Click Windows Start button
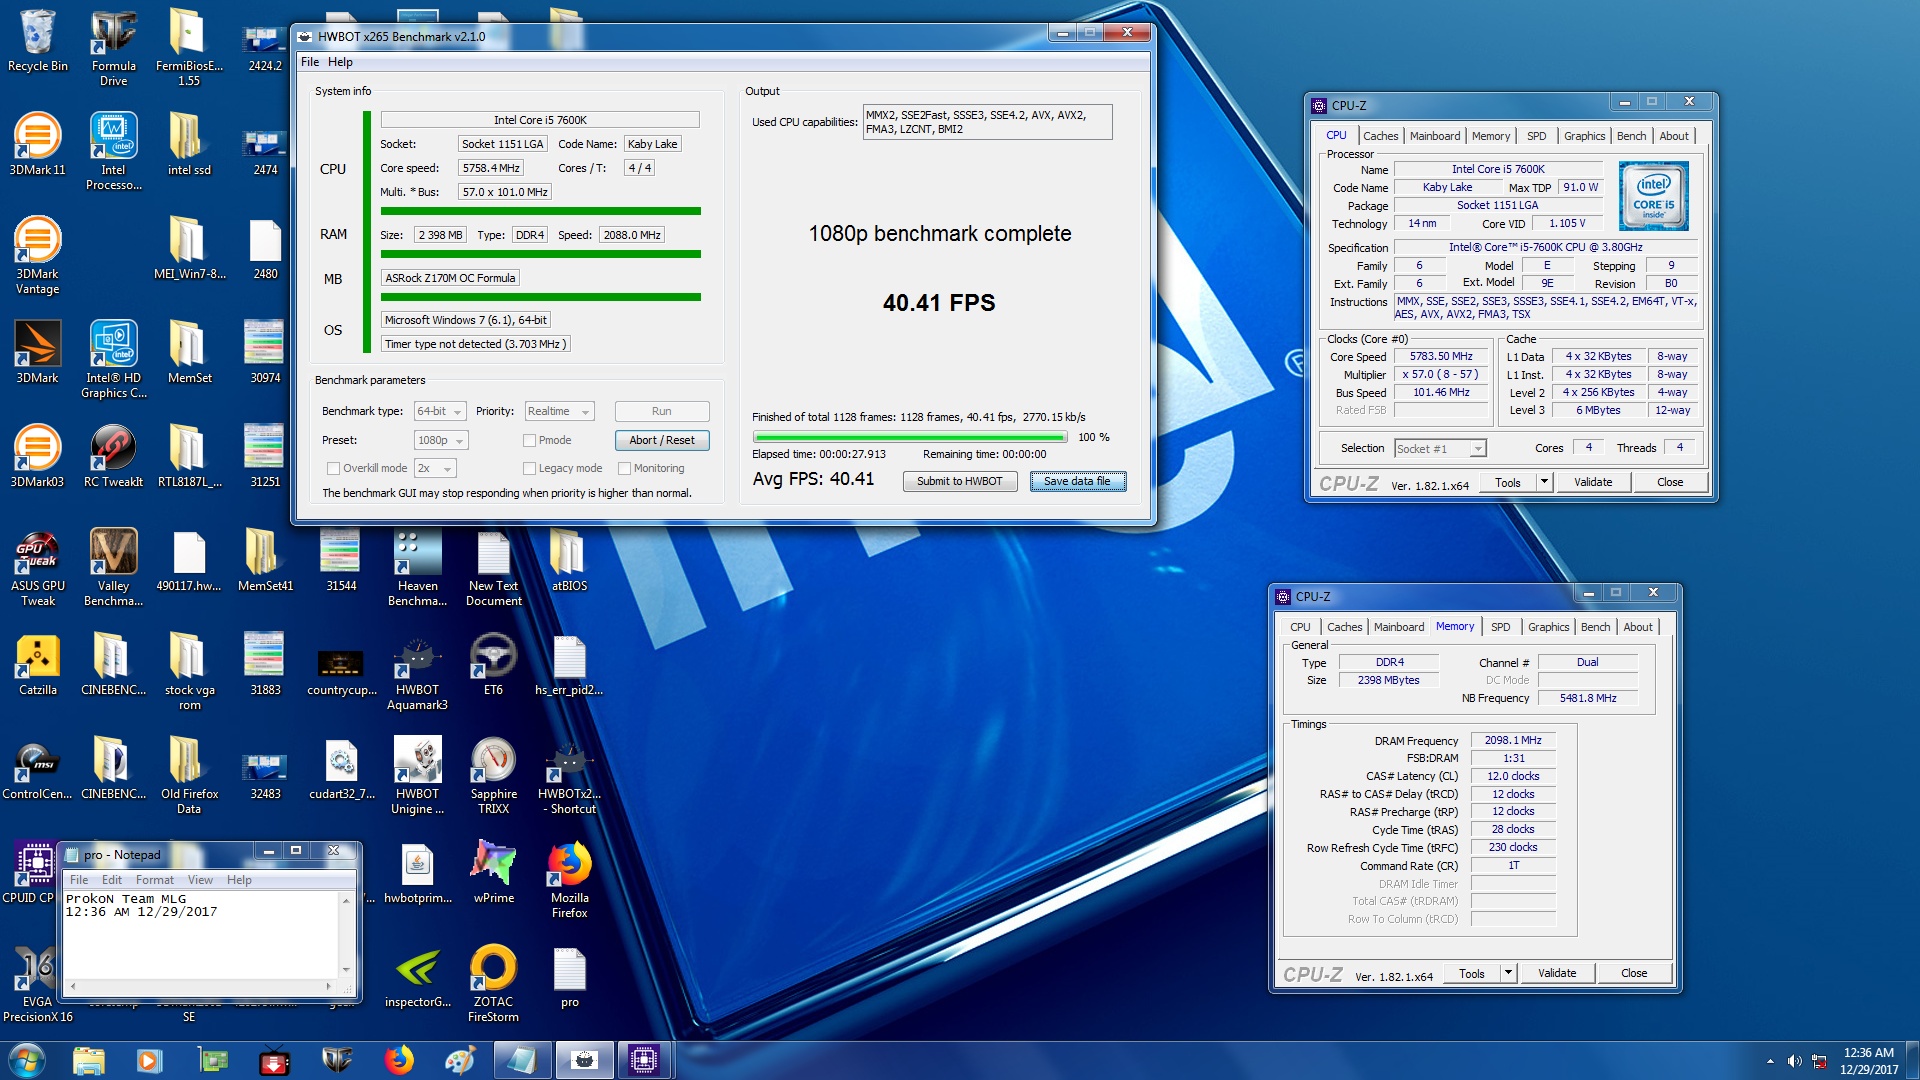The height and width of the screenshot is (1080, 1920). [x=27, y=1060]
